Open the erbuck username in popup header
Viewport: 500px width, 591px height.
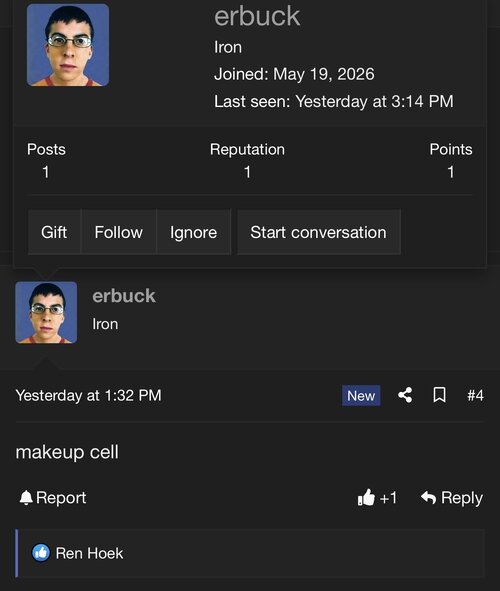click(257, 16)
